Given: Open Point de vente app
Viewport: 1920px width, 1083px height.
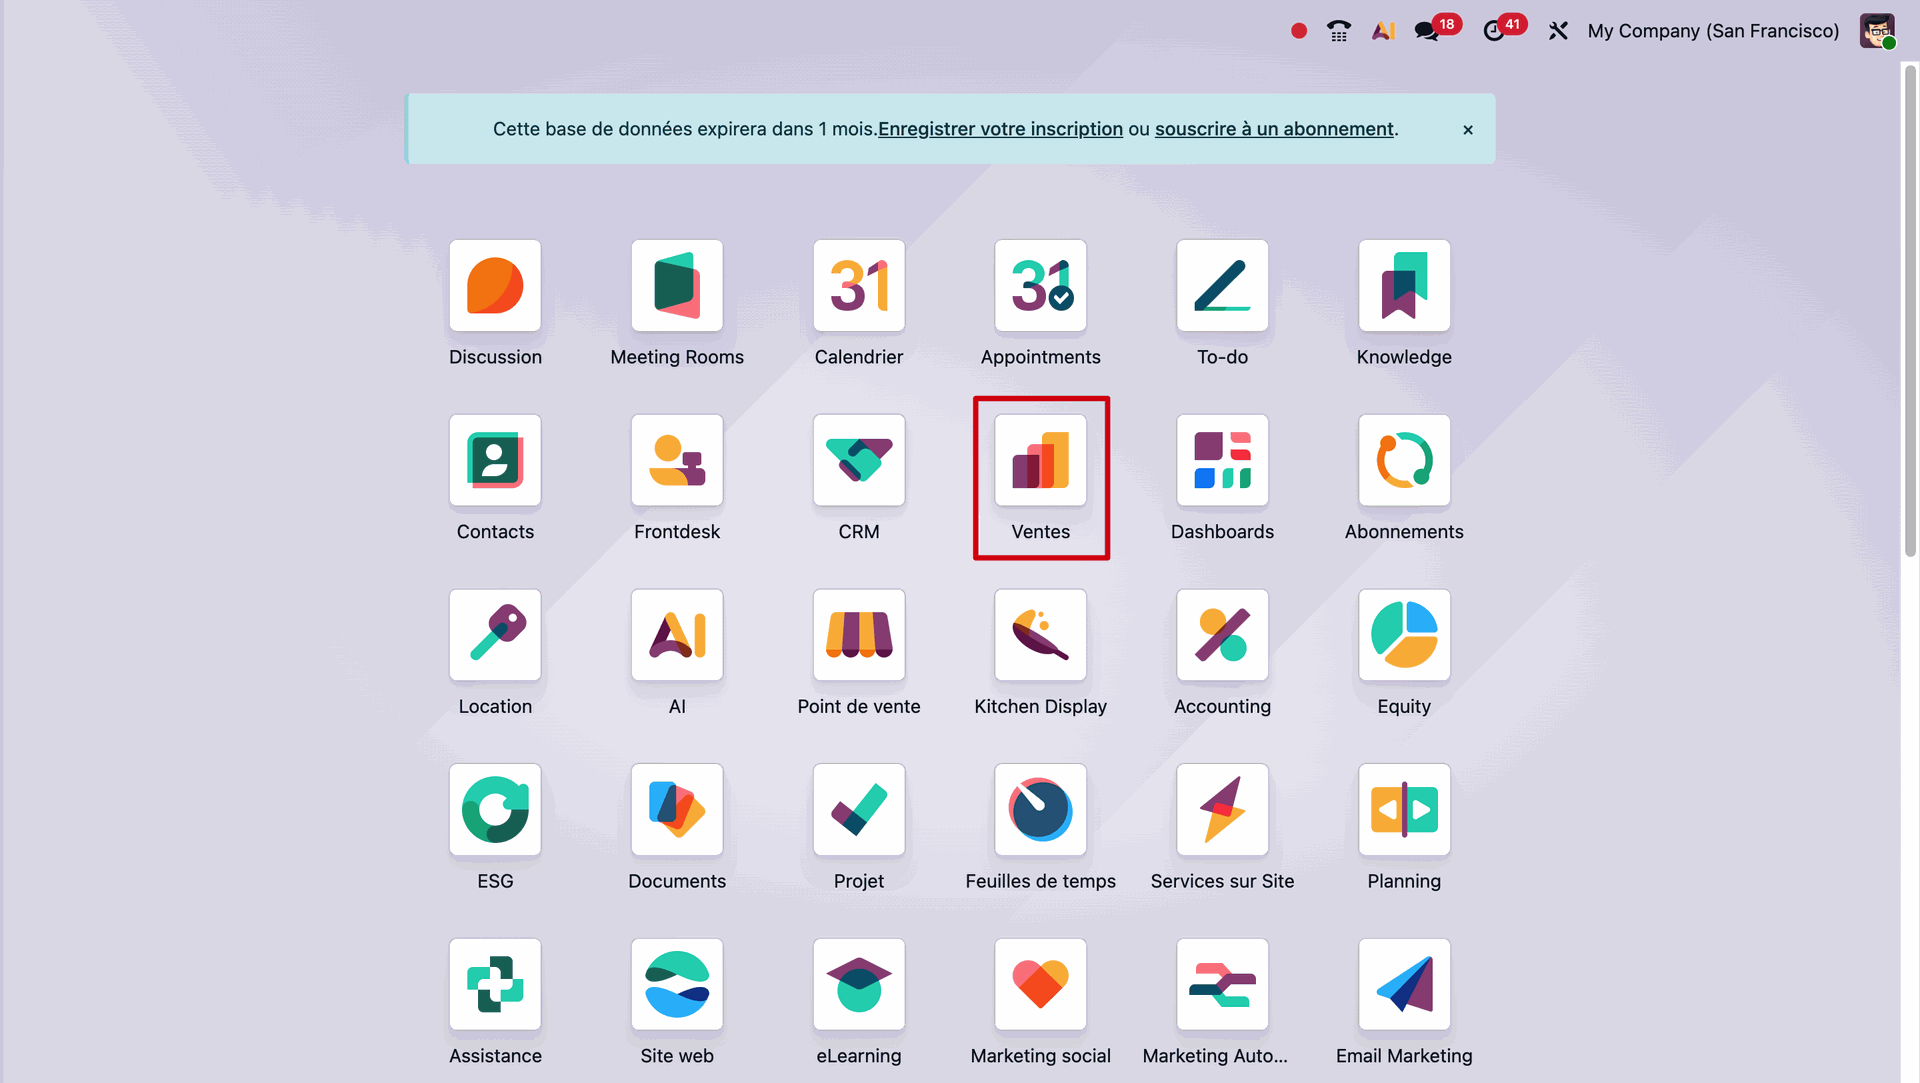Looking at the screenshot, I should tap(858, 636).
